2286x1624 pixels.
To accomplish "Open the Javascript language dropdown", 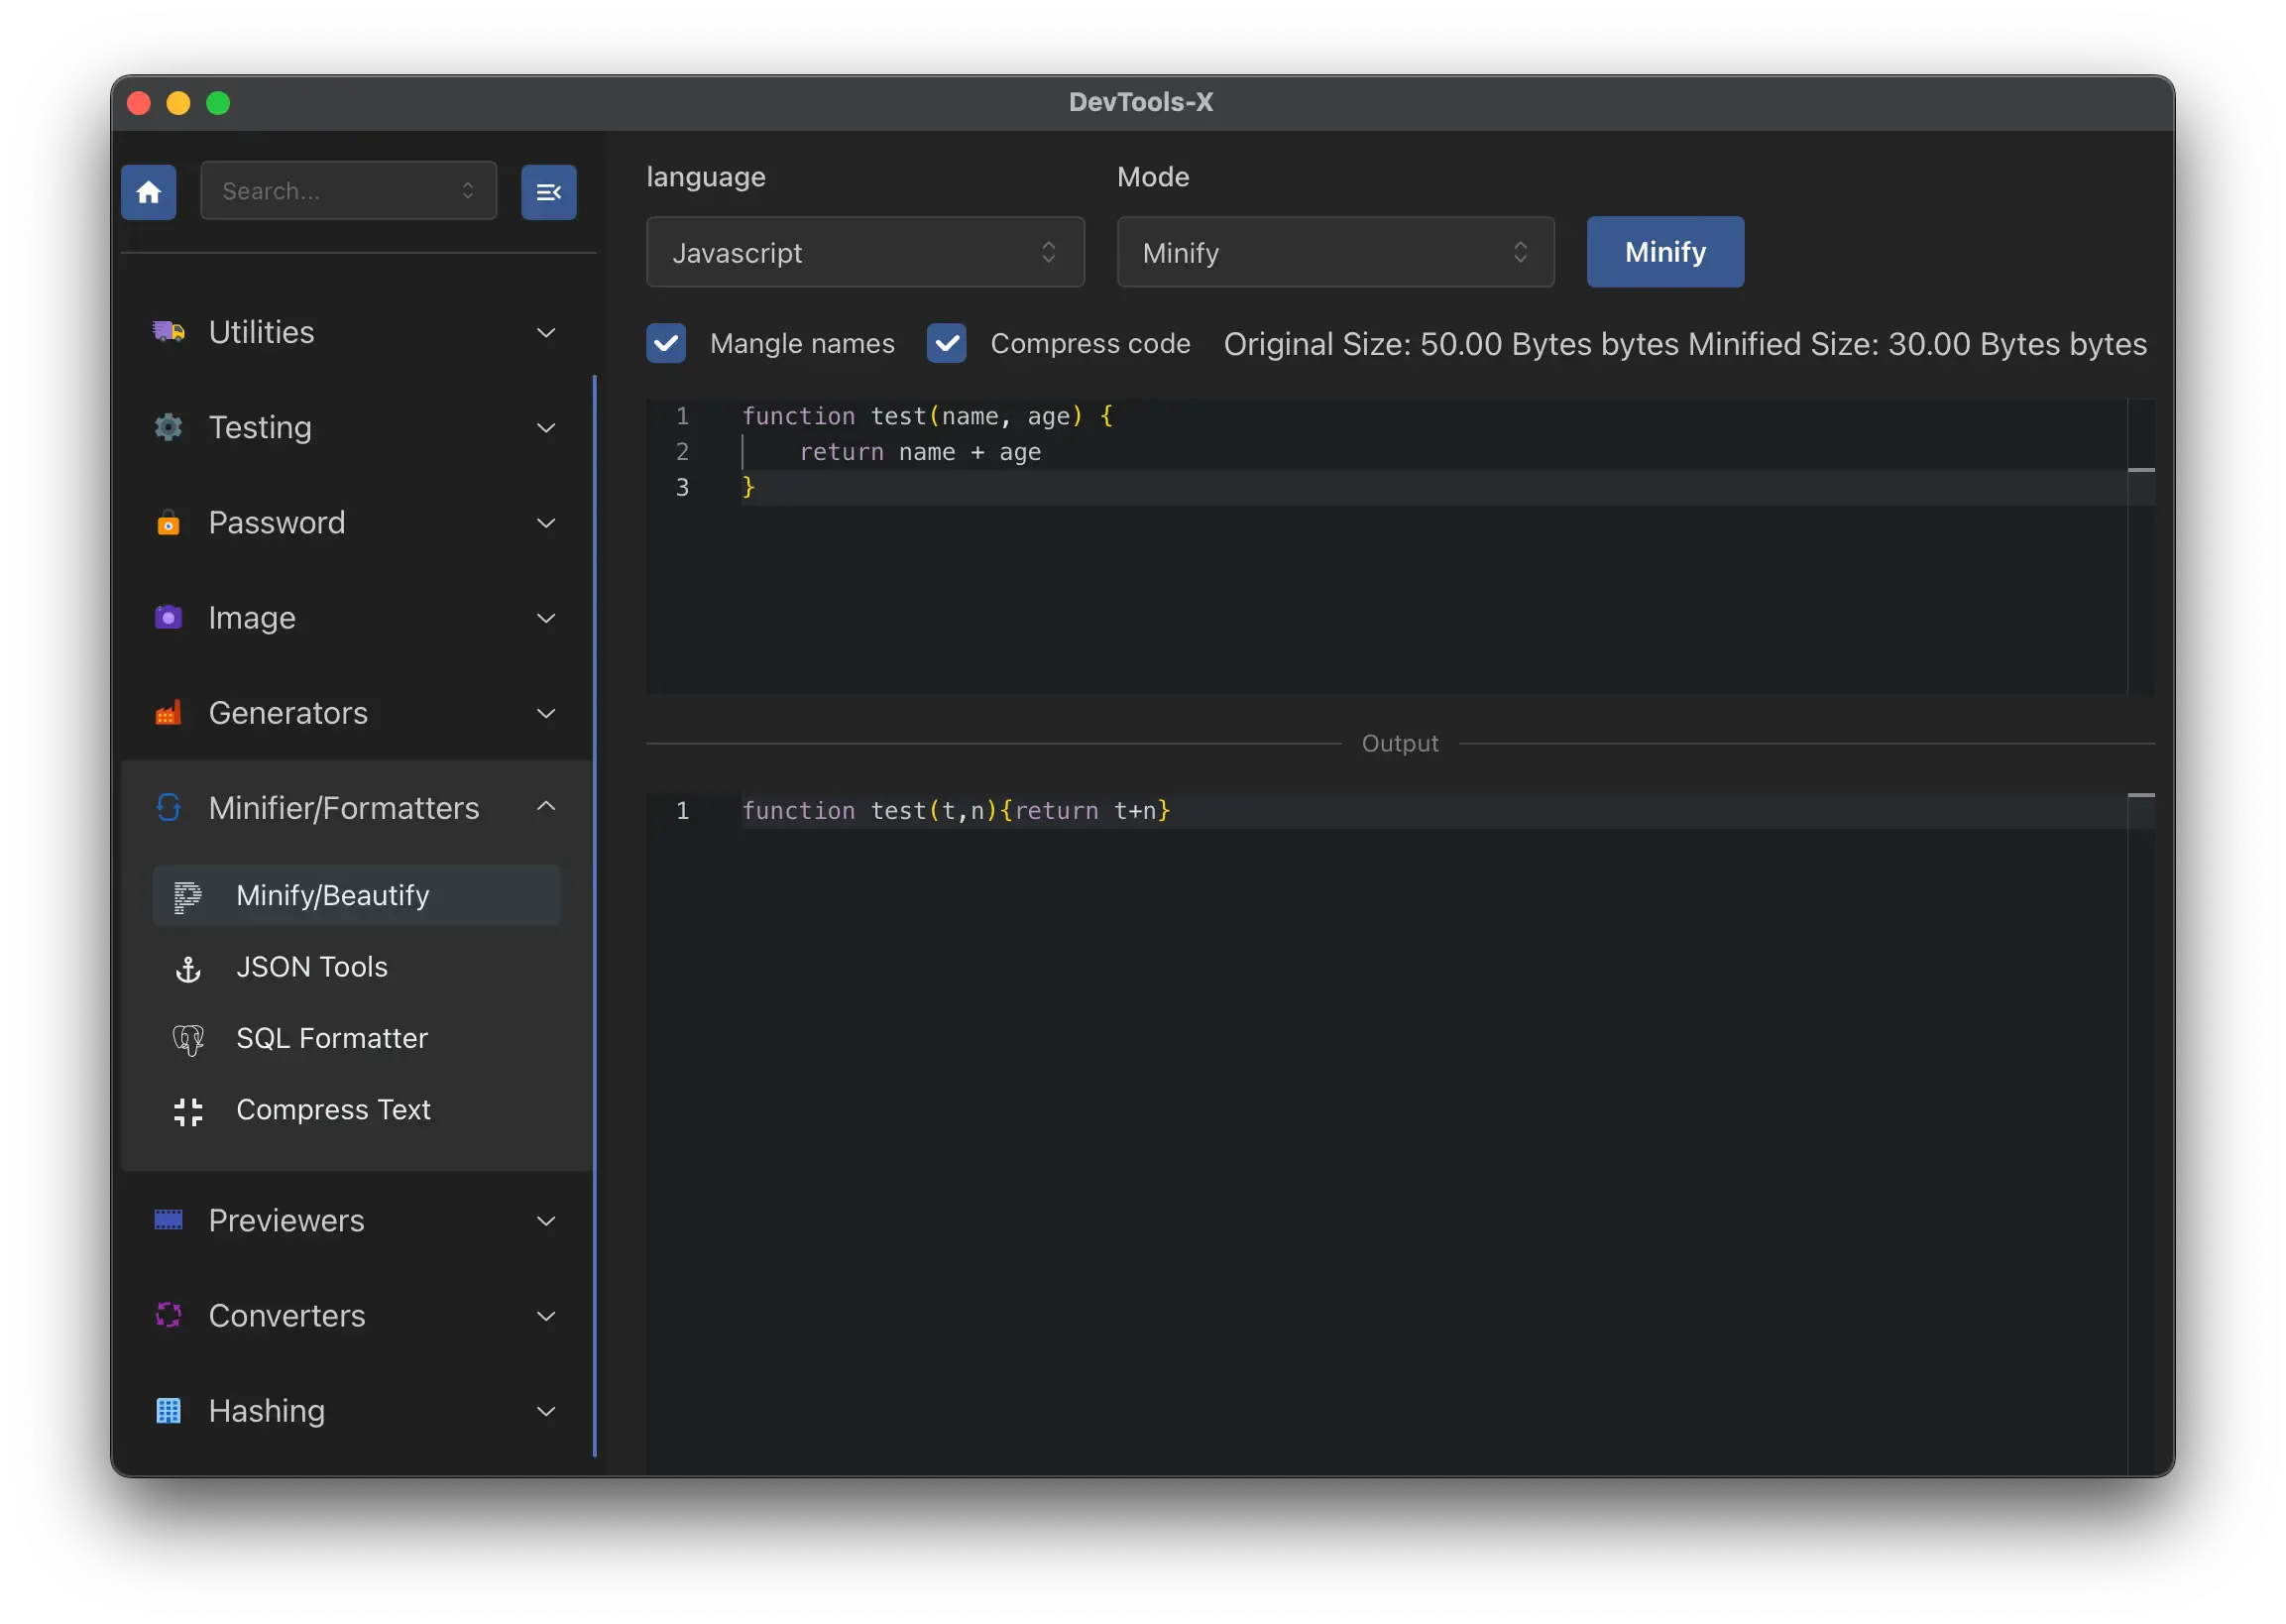I will 865,252.
